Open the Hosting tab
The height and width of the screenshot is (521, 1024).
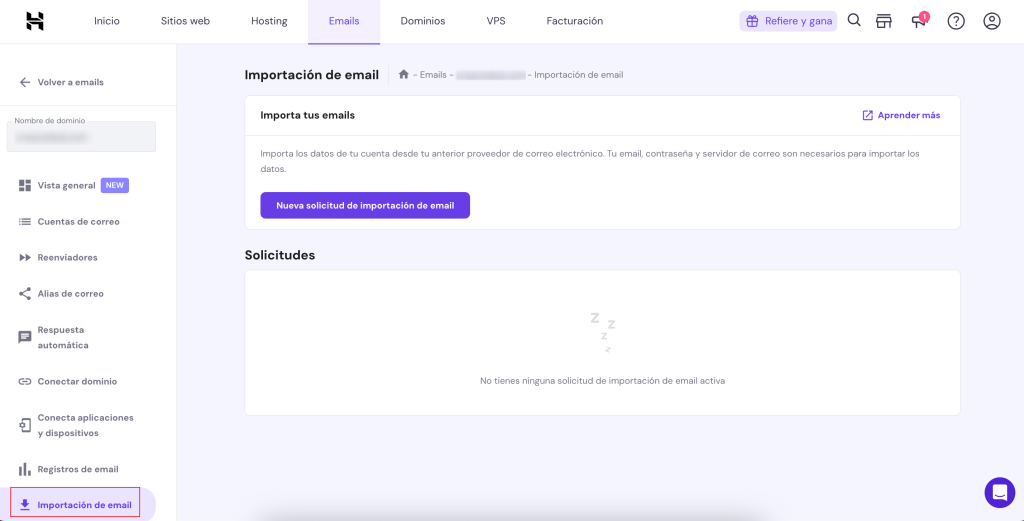269,21
